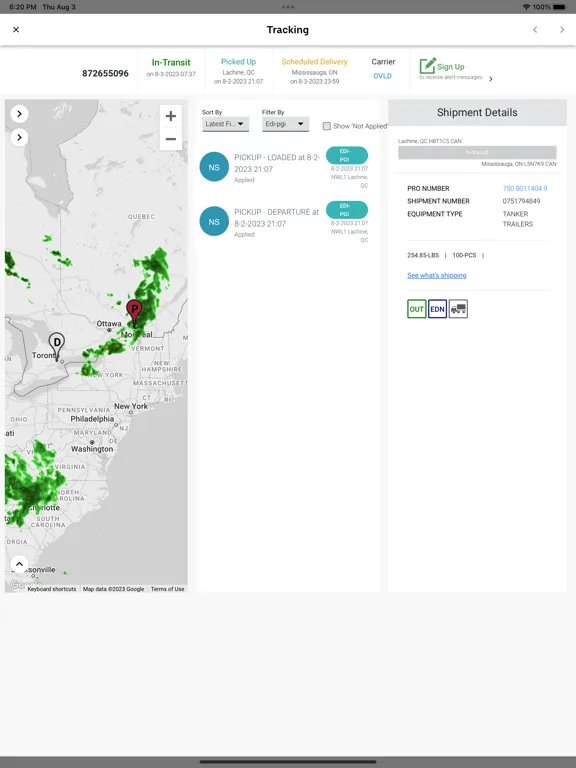Toggle the Show 'Not Applied' checkbox
The height and width of the screenshot is (768, 576).
click(x=327, y=126)
